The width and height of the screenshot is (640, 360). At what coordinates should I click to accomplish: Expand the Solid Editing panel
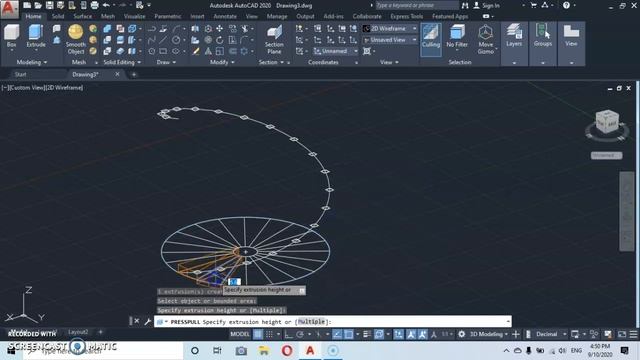[122, 62]
